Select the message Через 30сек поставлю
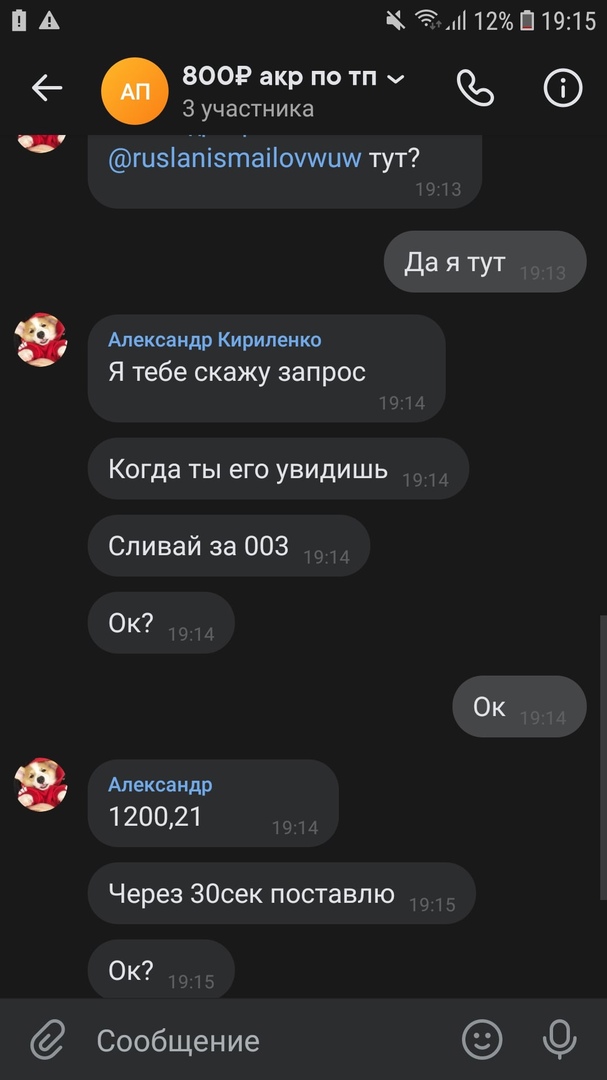 coord(282,893)
